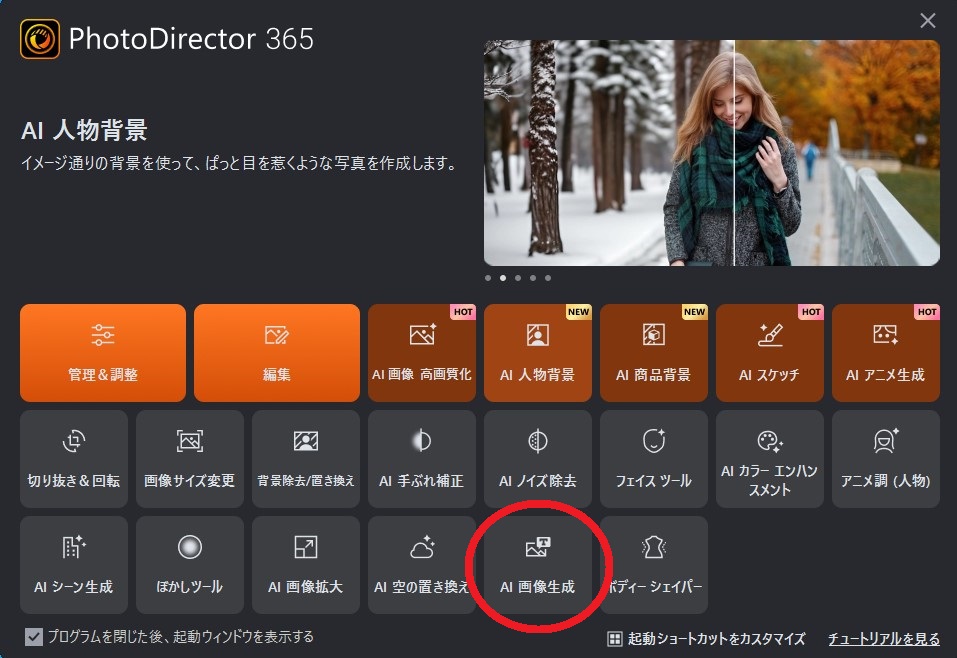This screenshot has height=658, width=957.
Task: Select the first carousel dot
Action: point(488,278)
